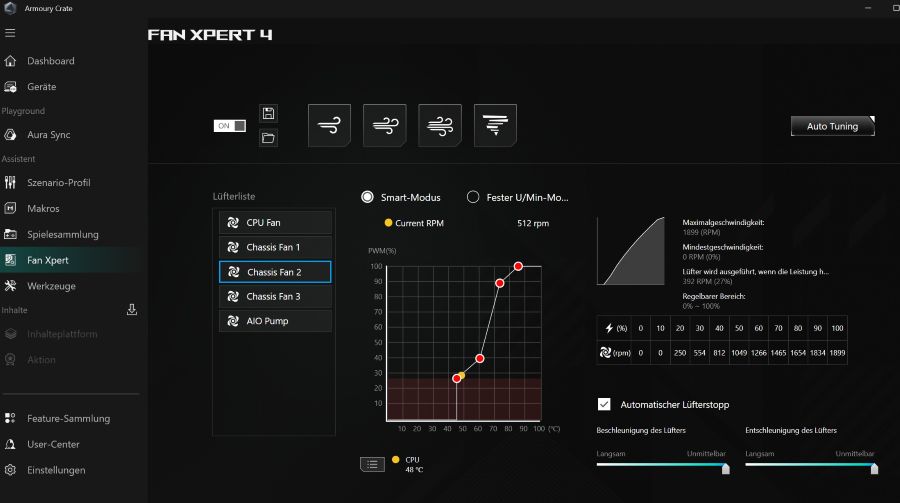900x503 pixels.
Task: Select CPU Fan in the Lüfterliste
Action: click(x=275, y=222)
